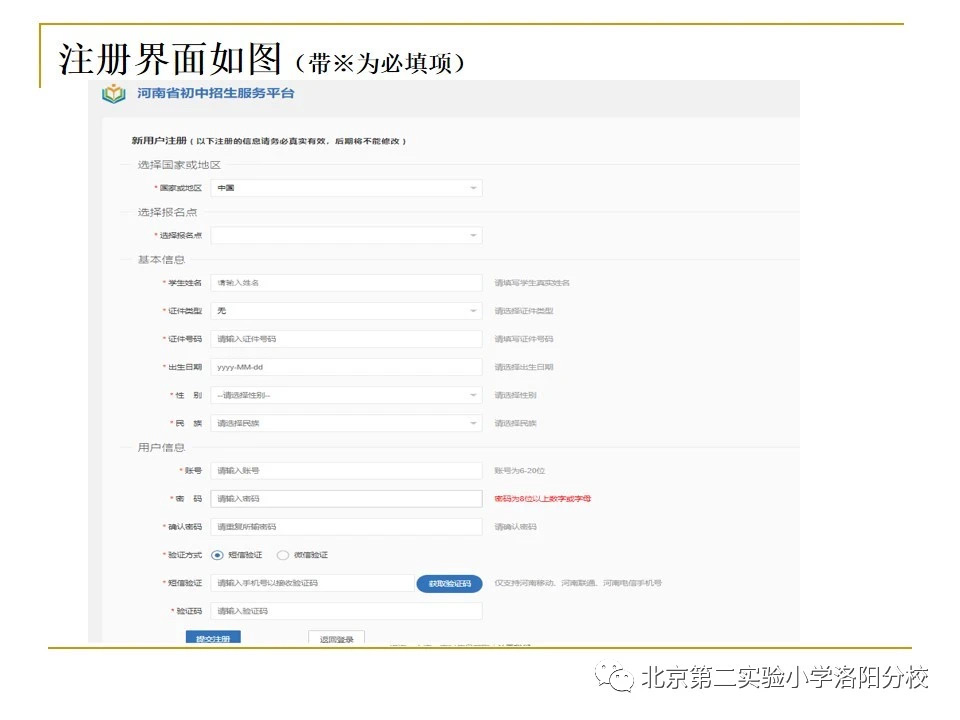Click the 证件号码 input field

click(345, 338)
